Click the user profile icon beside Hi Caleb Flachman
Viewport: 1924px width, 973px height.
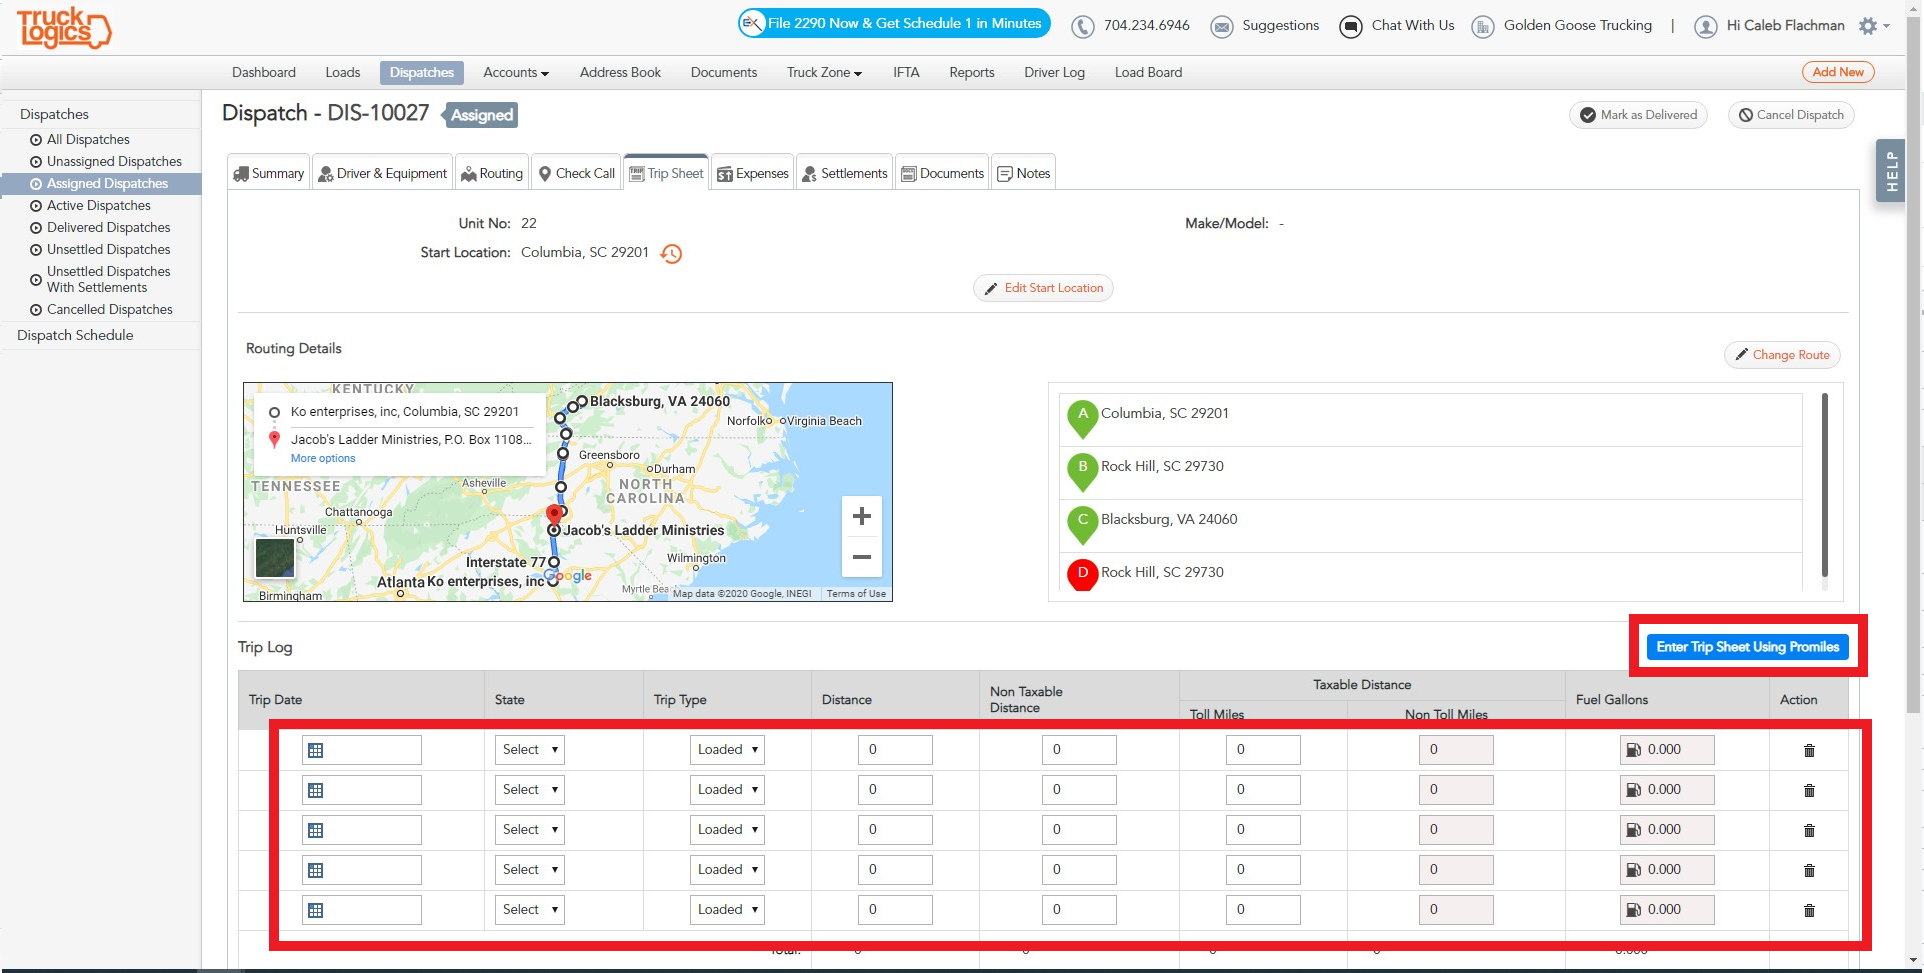point(1705,26)
